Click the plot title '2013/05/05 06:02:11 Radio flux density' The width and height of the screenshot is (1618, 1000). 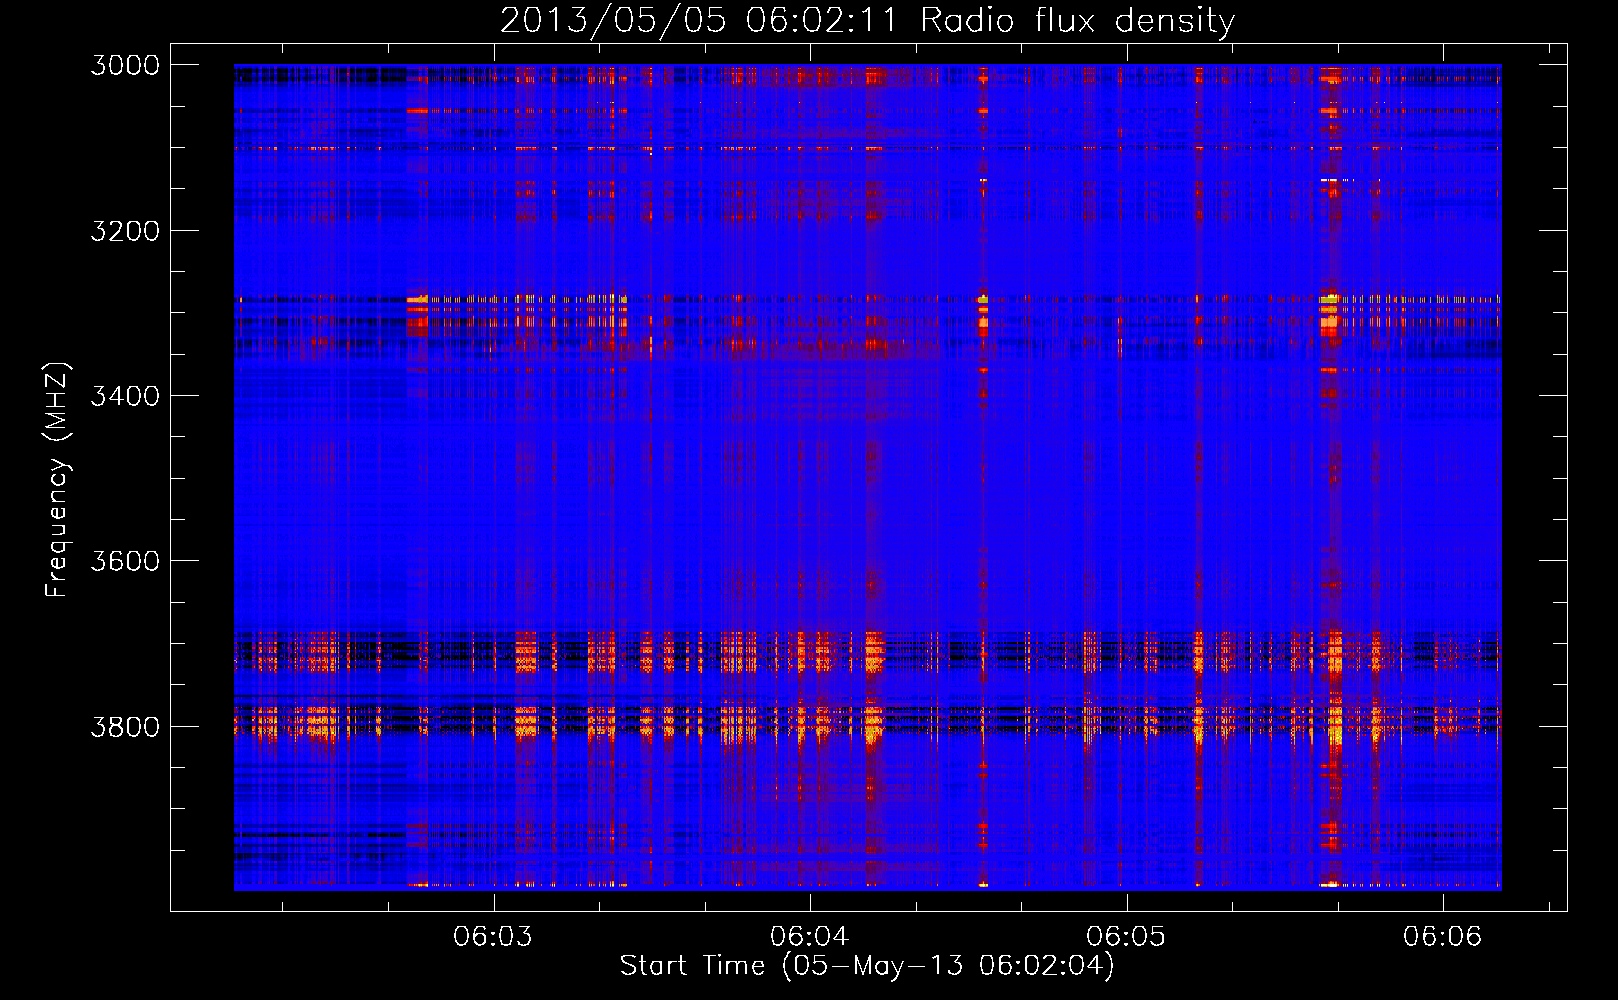click(867, 20)
